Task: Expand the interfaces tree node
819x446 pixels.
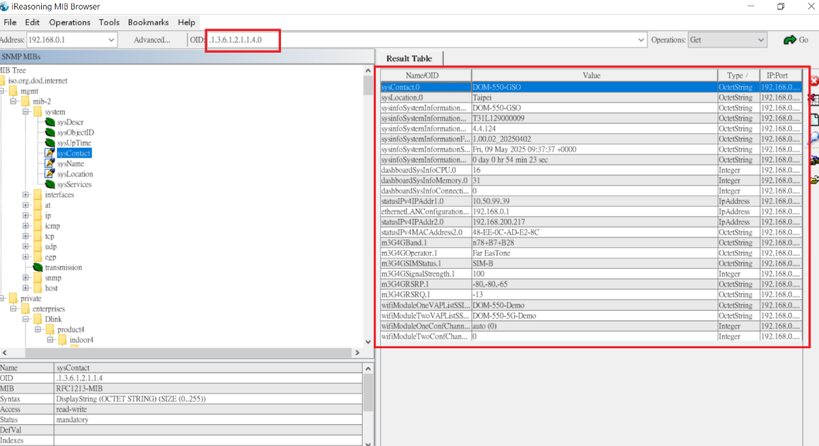Action: (x=26, y=195)
